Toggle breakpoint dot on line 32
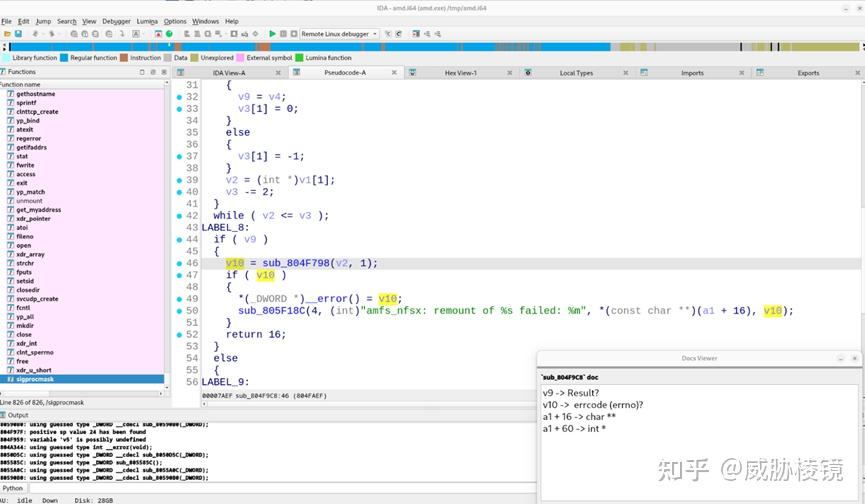Viewport: 865px width, 504px height. click(179, 97)
